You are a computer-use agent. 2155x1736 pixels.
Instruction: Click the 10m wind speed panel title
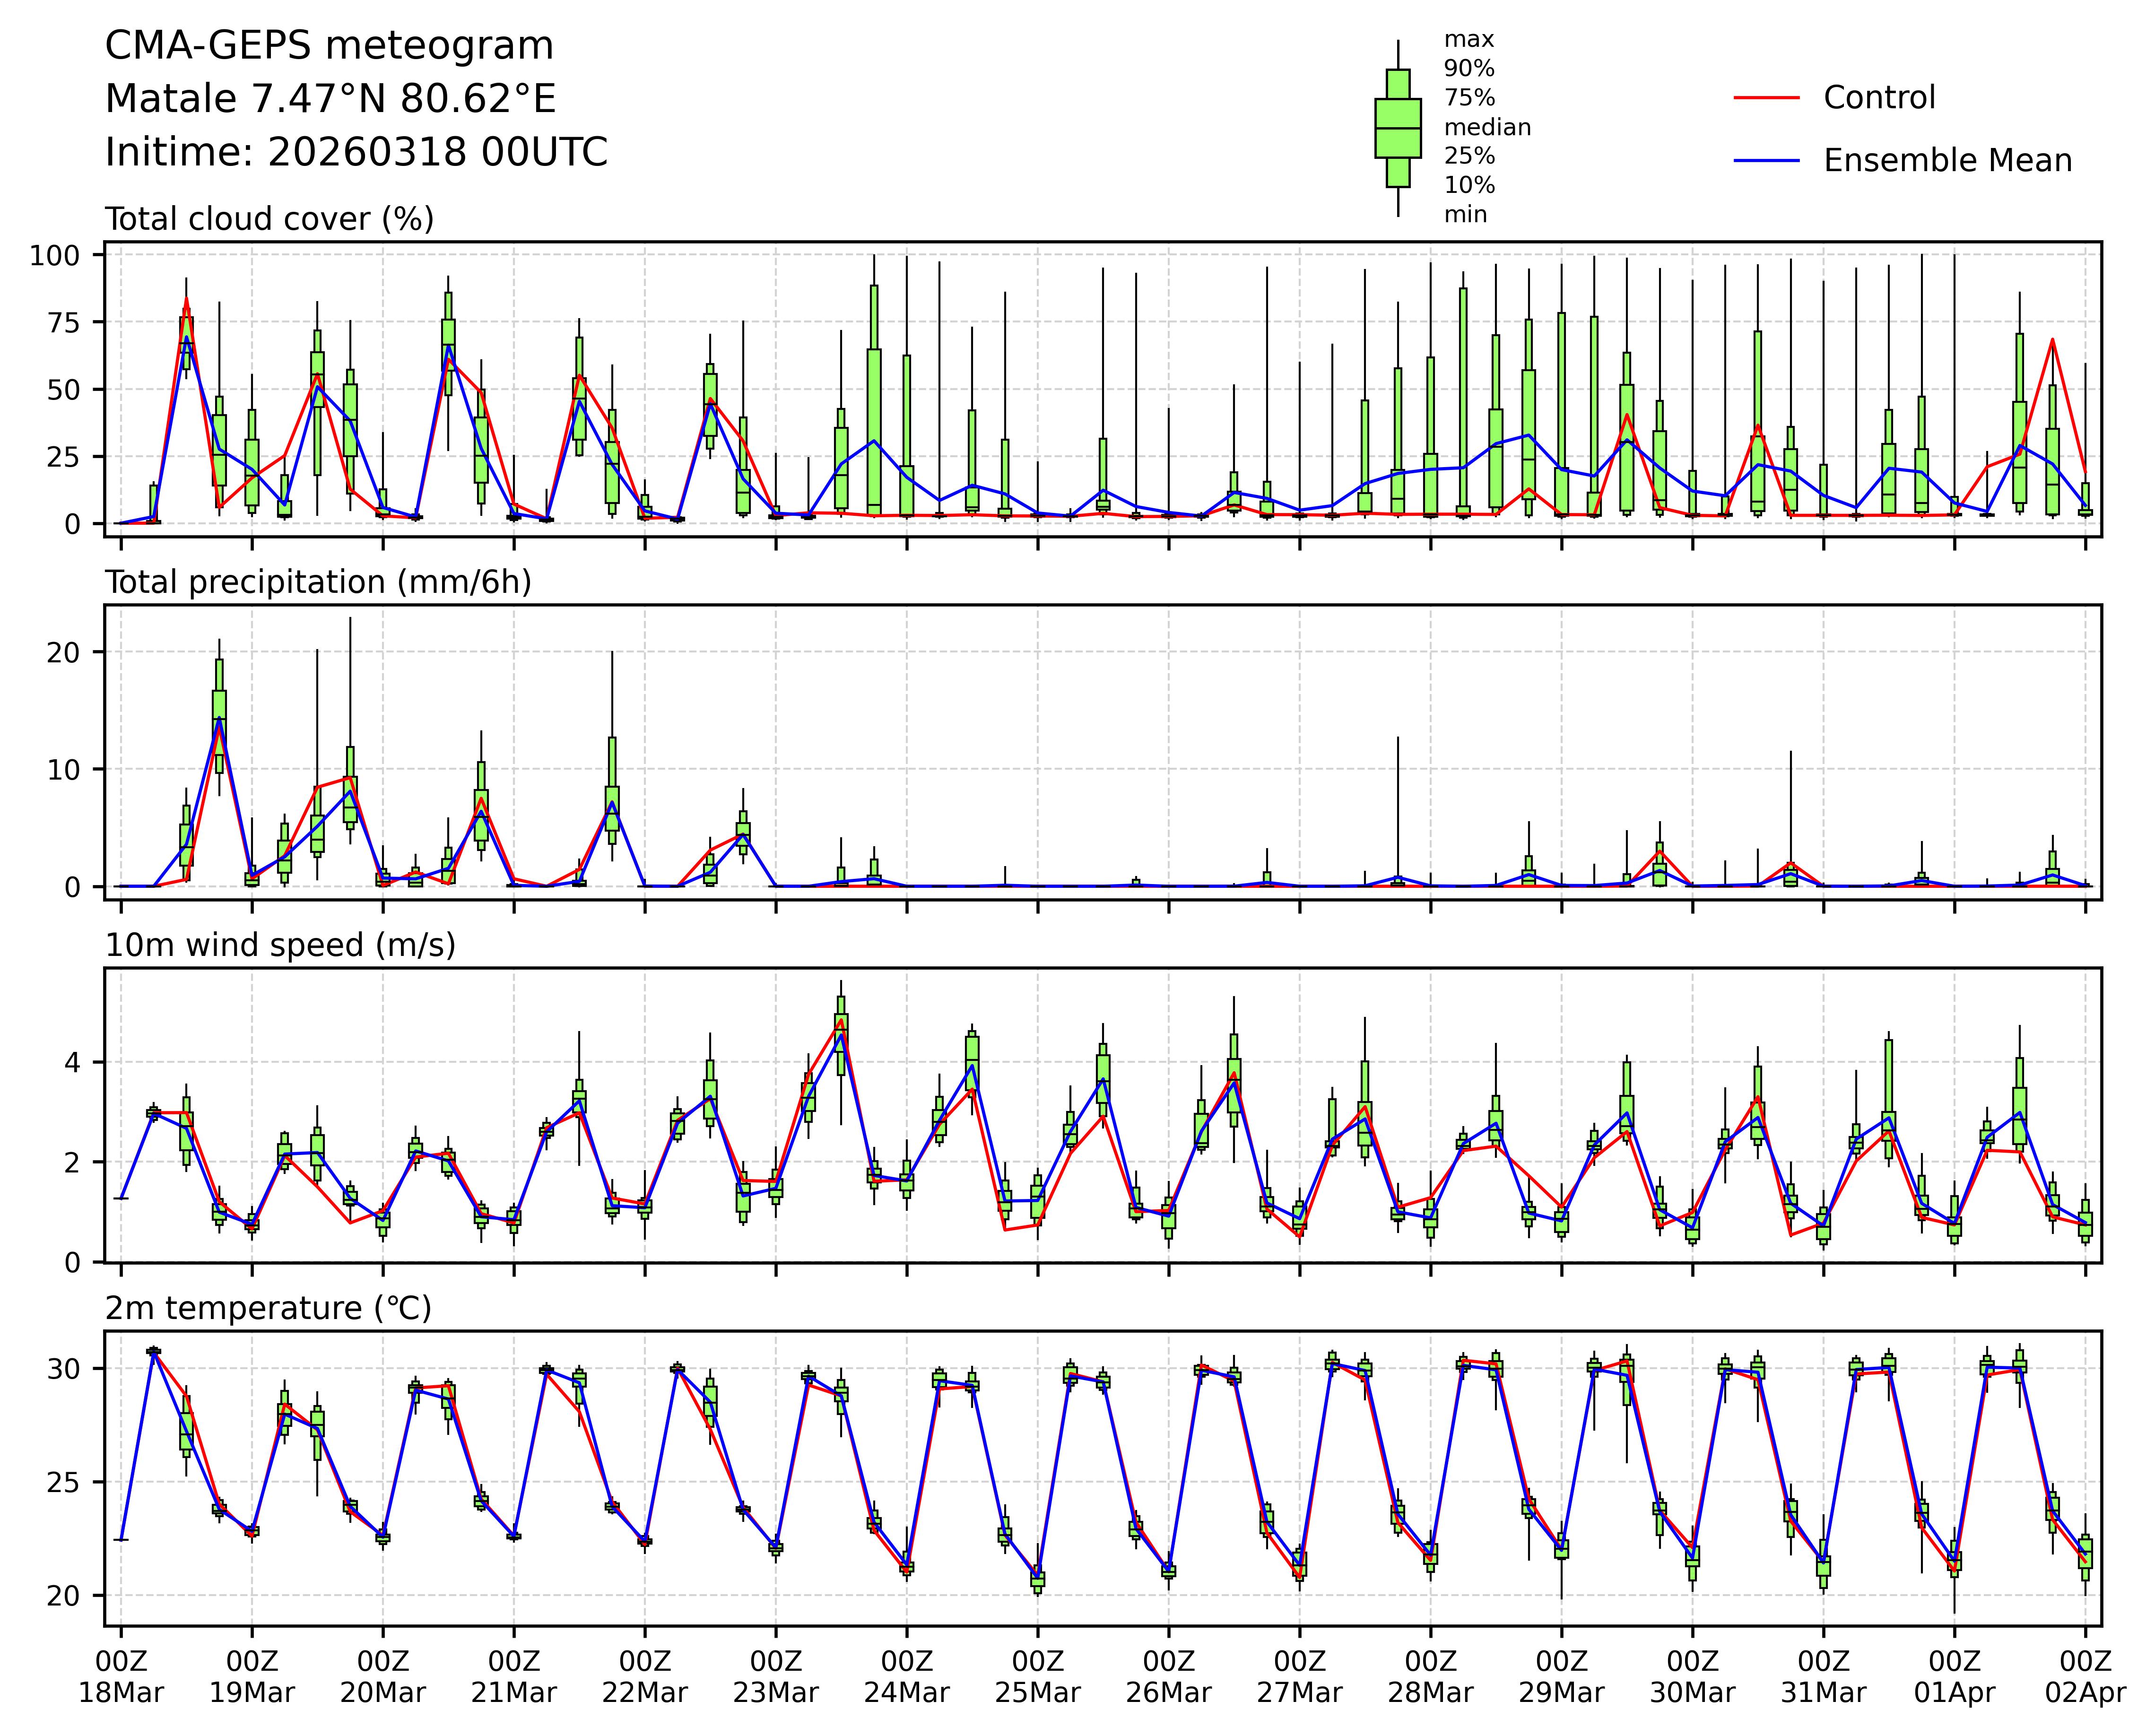coord(280,945)
